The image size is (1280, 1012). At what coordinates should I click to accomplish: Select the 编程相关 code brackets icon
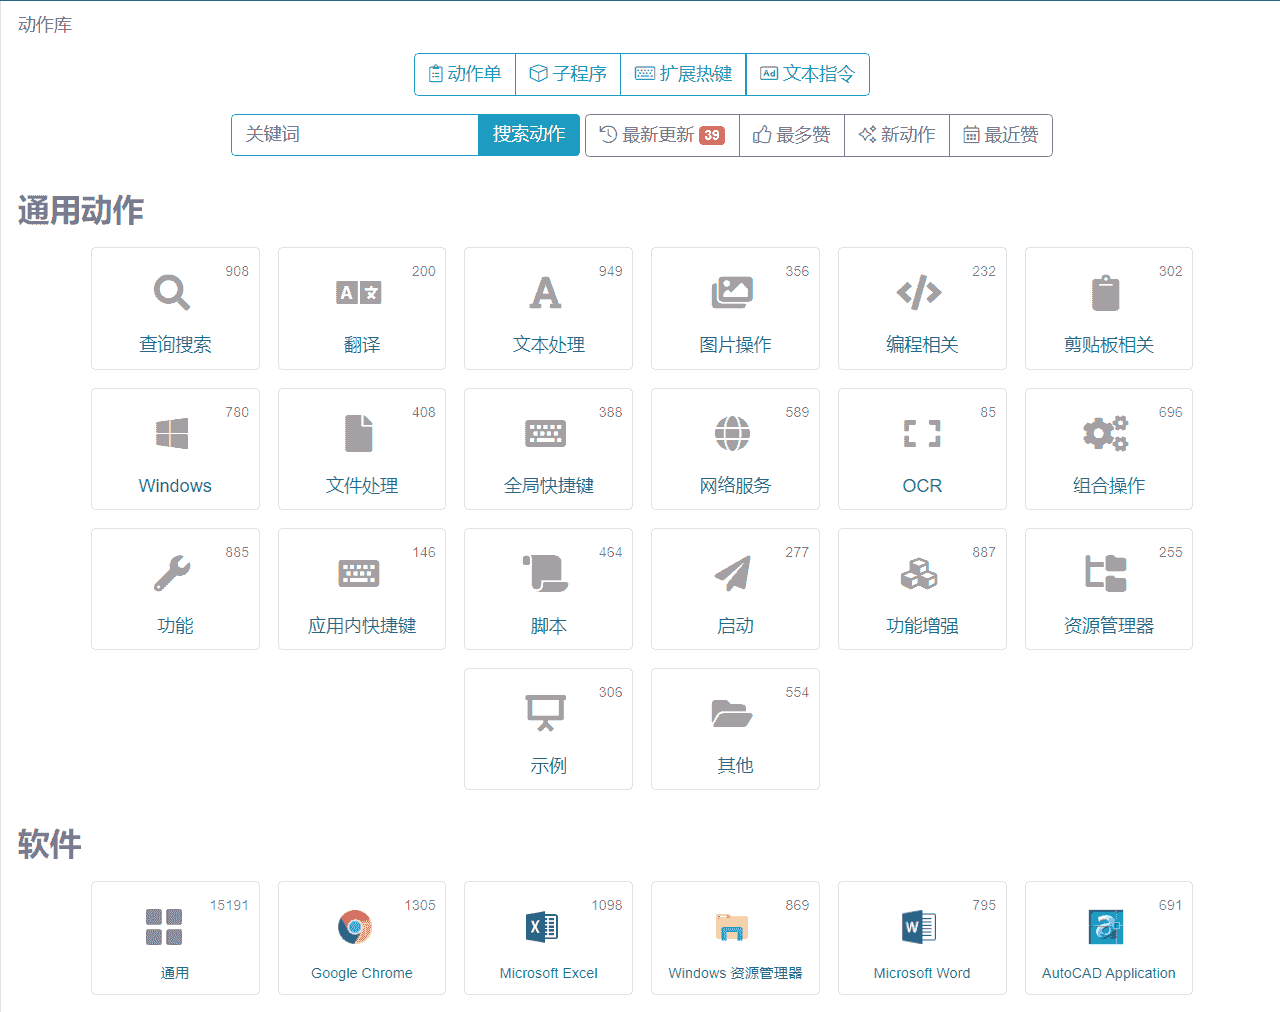click(x=919, y=292)
